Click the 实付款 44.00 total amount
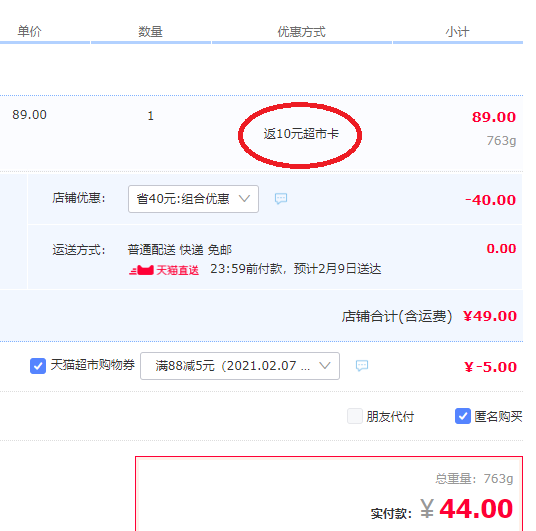The height and width of the screenshot is (531, 536). 476,509
